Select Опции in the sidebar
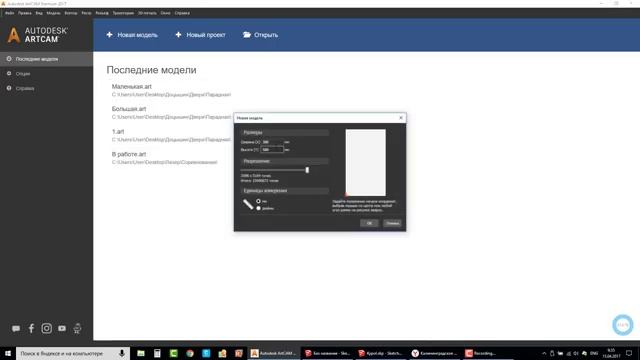The image size is (640, 360). [x=47, y=74]
